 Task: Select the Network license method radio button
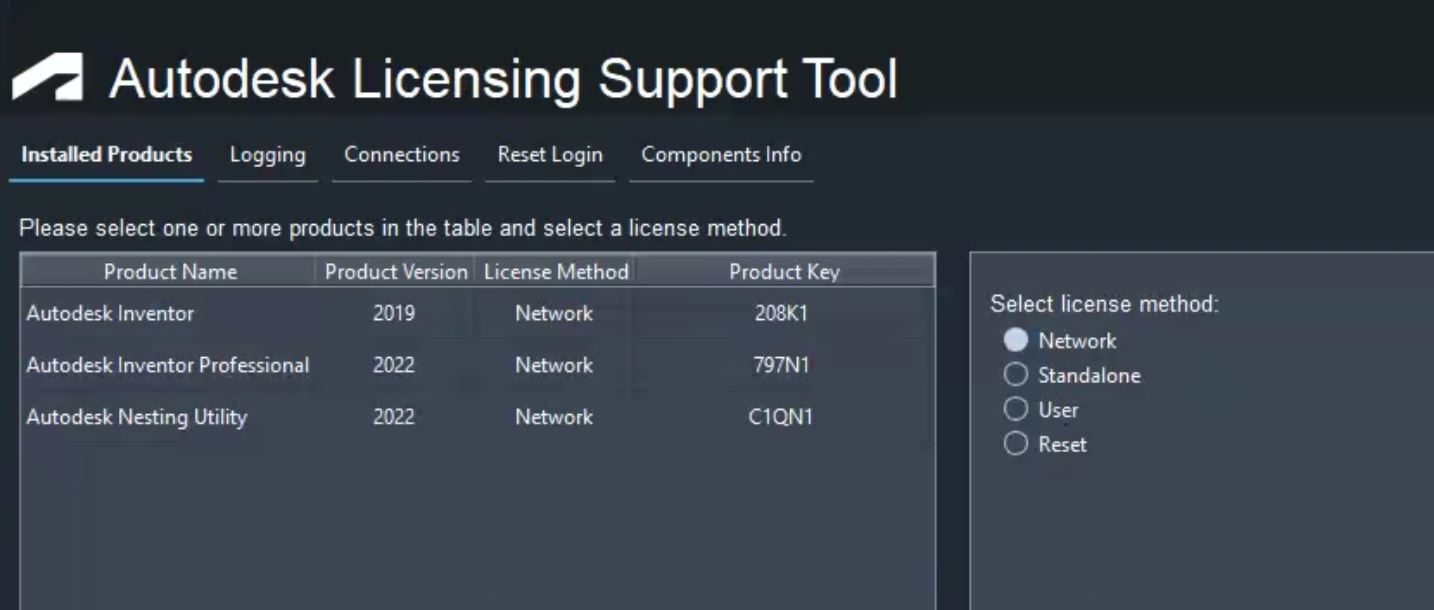pos(1016,340)
